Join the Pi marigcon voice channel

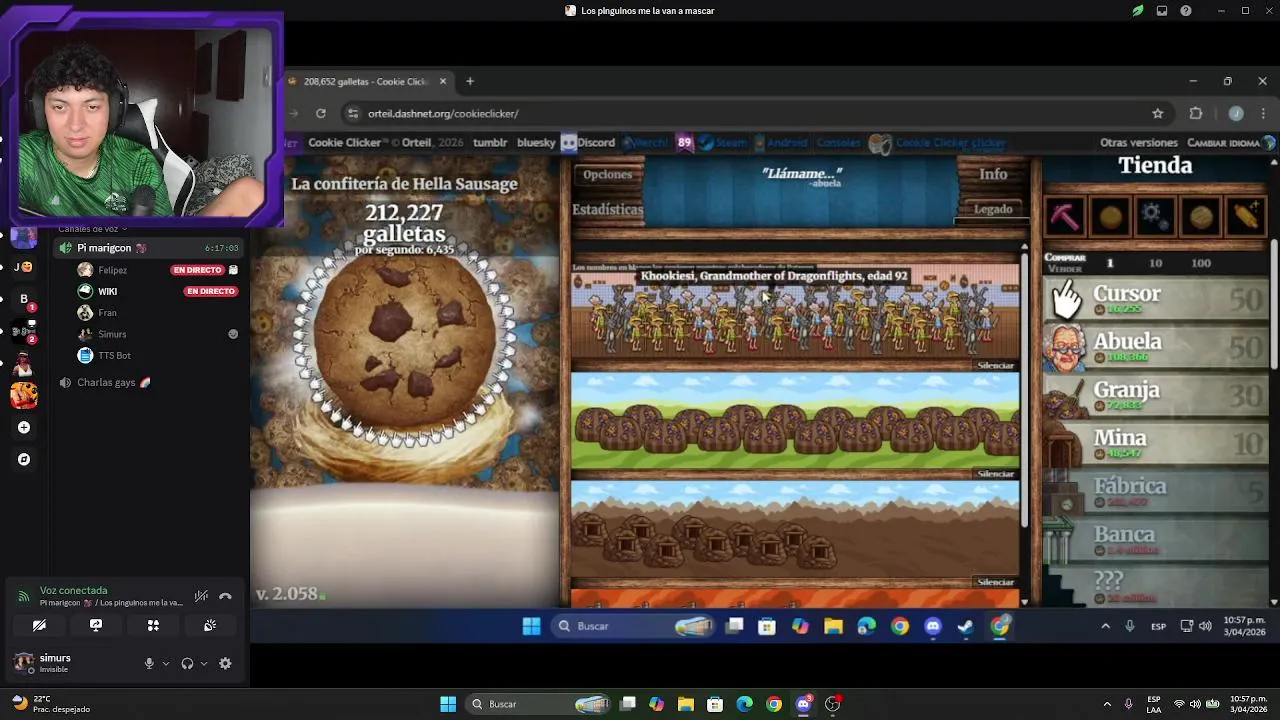coord(150,248)
